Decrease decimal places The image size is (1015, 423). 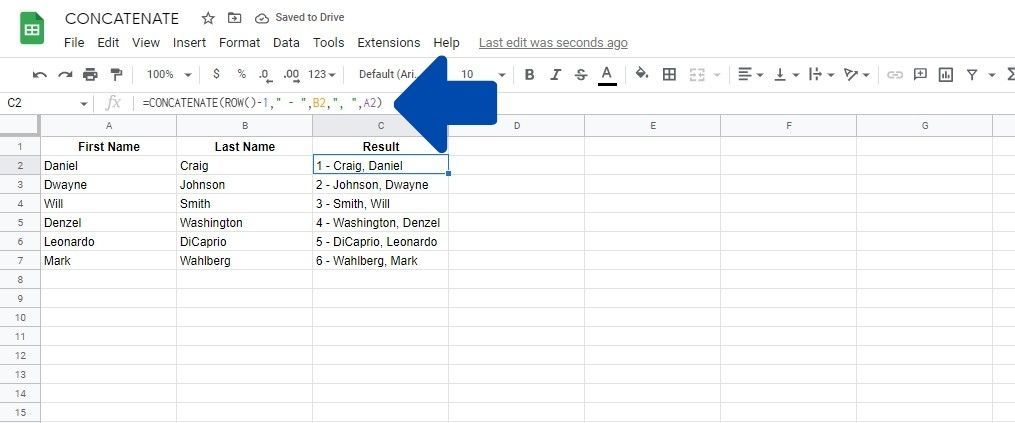[x=264, y=75]
